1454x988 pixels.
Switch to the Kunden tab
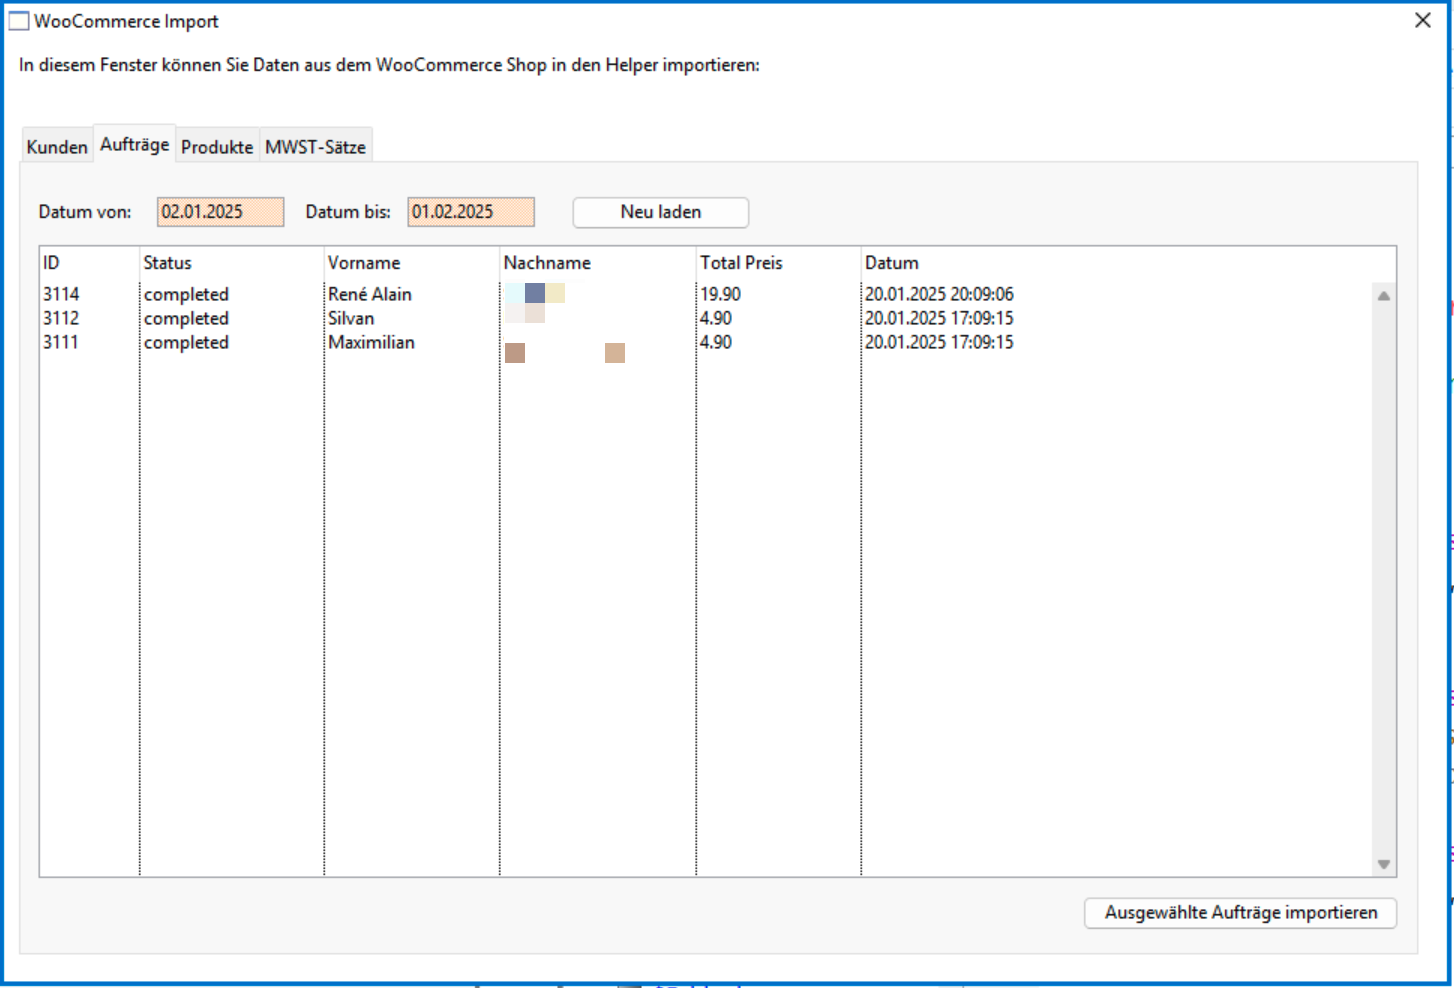[57, 147]
